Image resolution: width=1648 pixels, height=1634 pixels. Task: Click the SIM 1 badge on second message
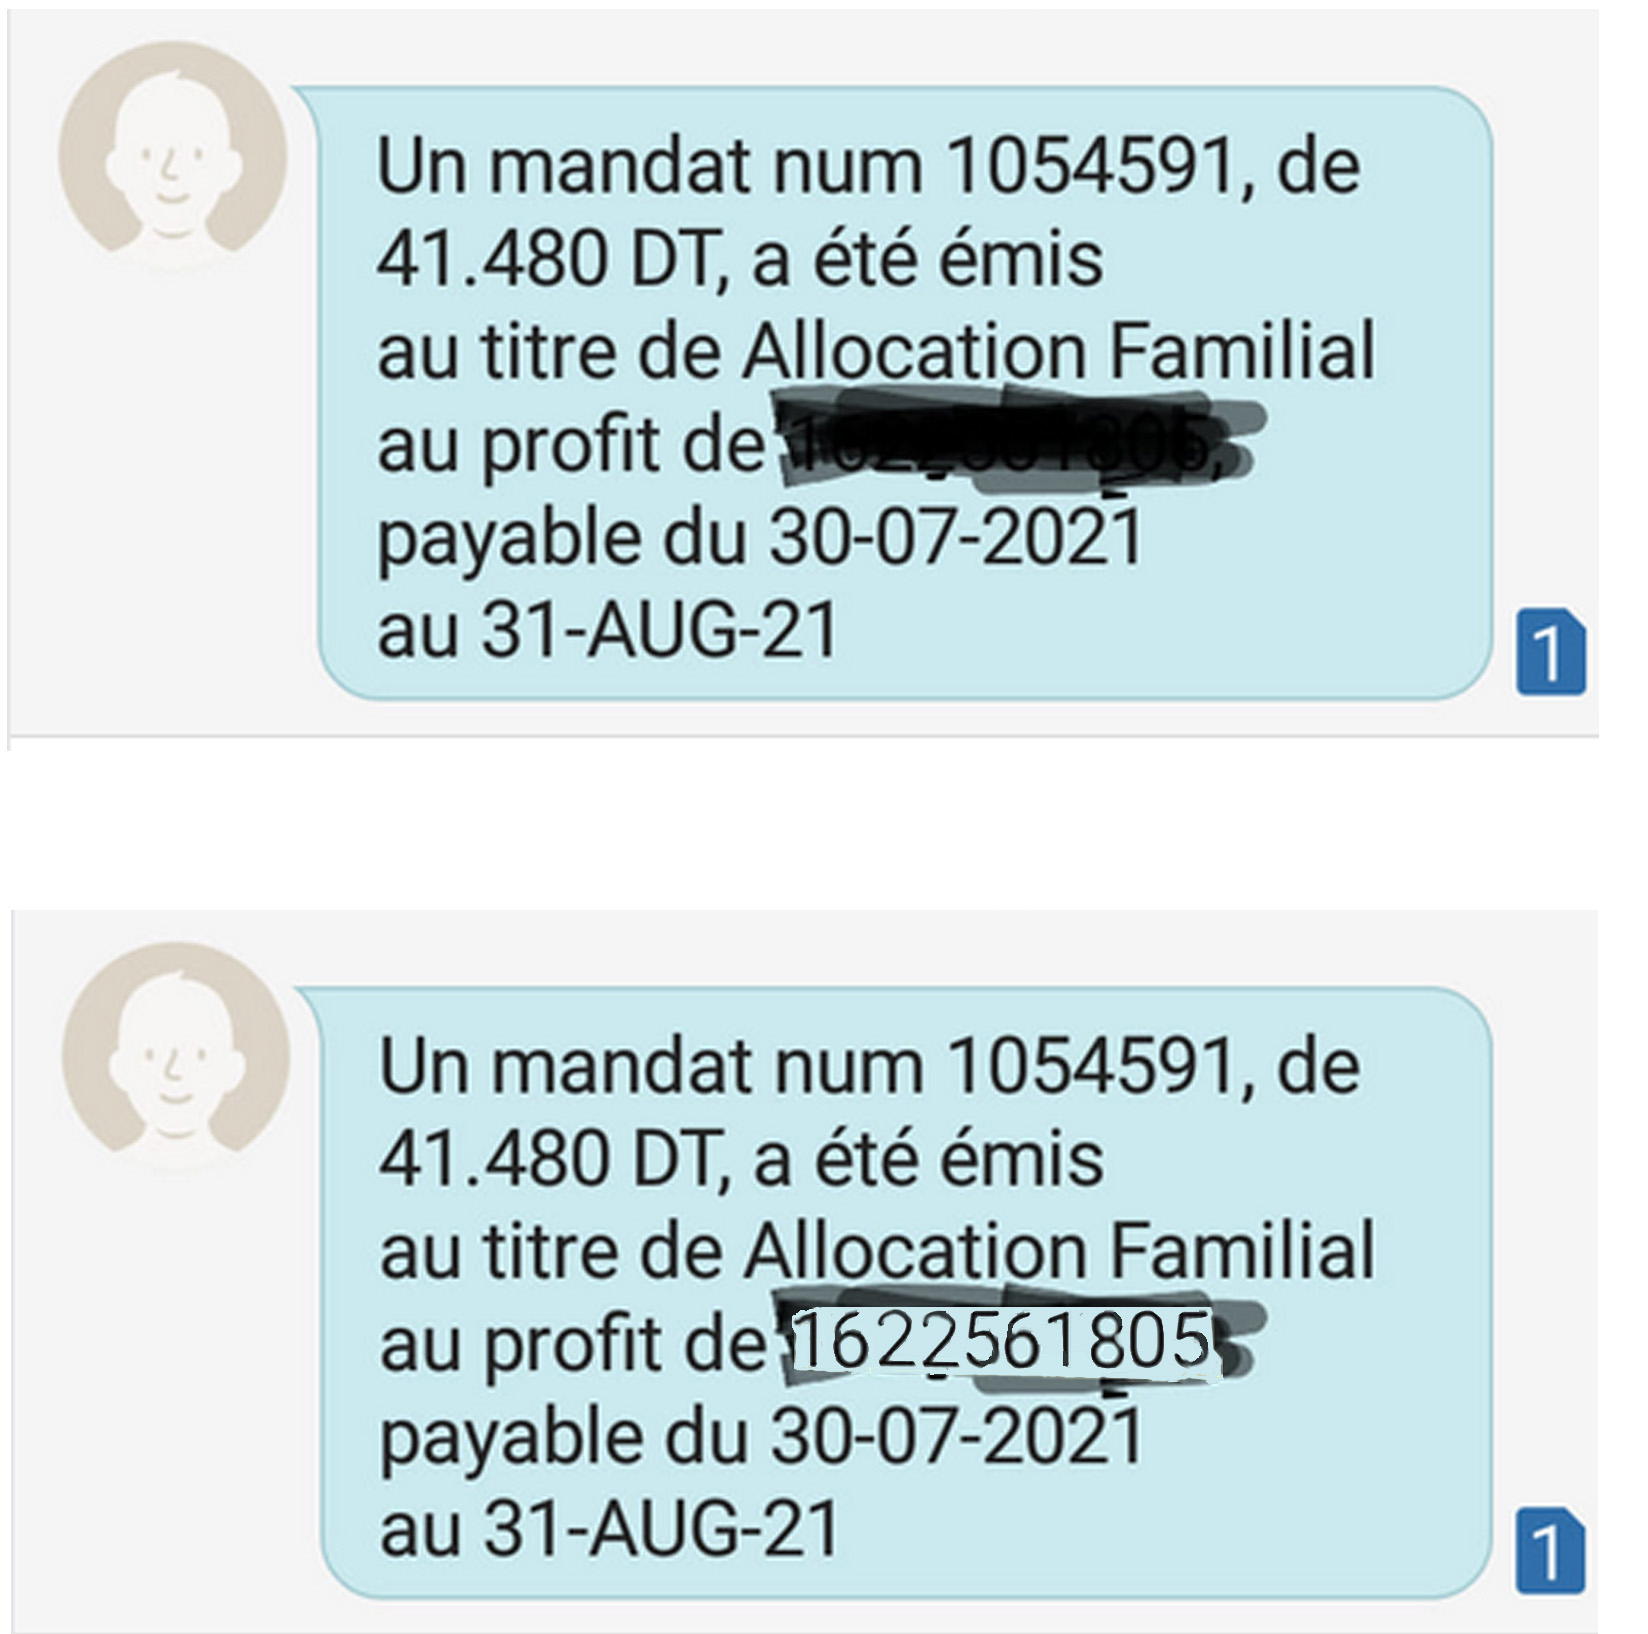pos(1550,1554)
